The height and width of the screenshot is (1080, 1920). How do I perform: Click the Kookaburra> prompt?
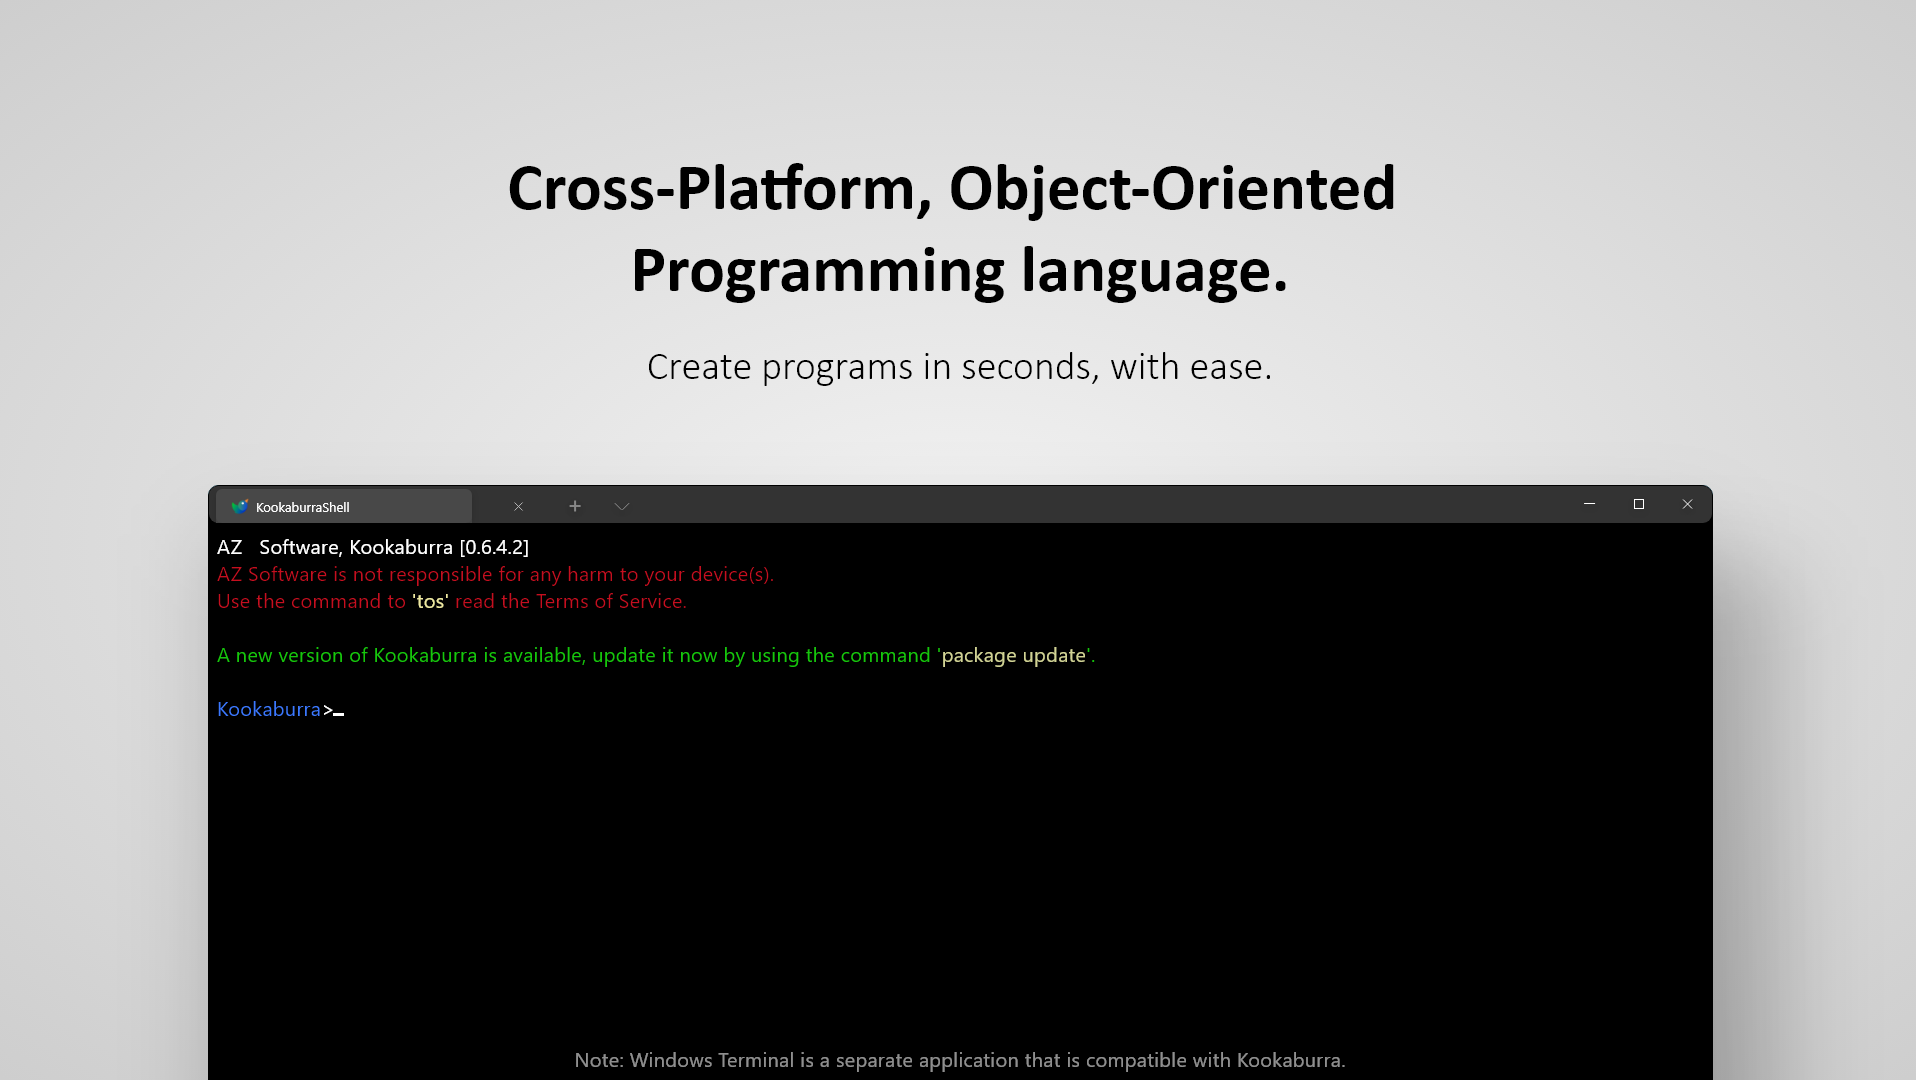[x=269, y=710]
